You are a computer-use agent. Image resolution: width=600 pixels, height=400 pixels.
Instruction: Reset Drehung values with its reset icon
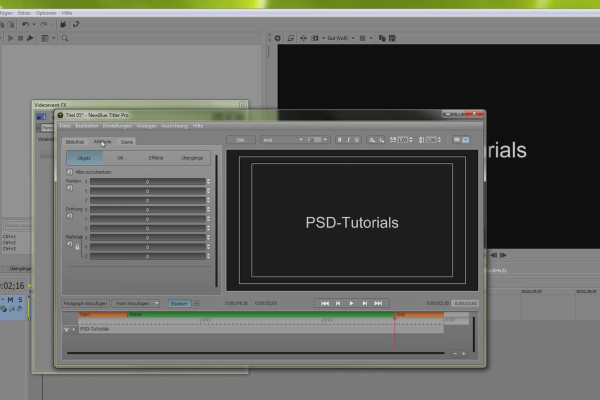point(70,216)
